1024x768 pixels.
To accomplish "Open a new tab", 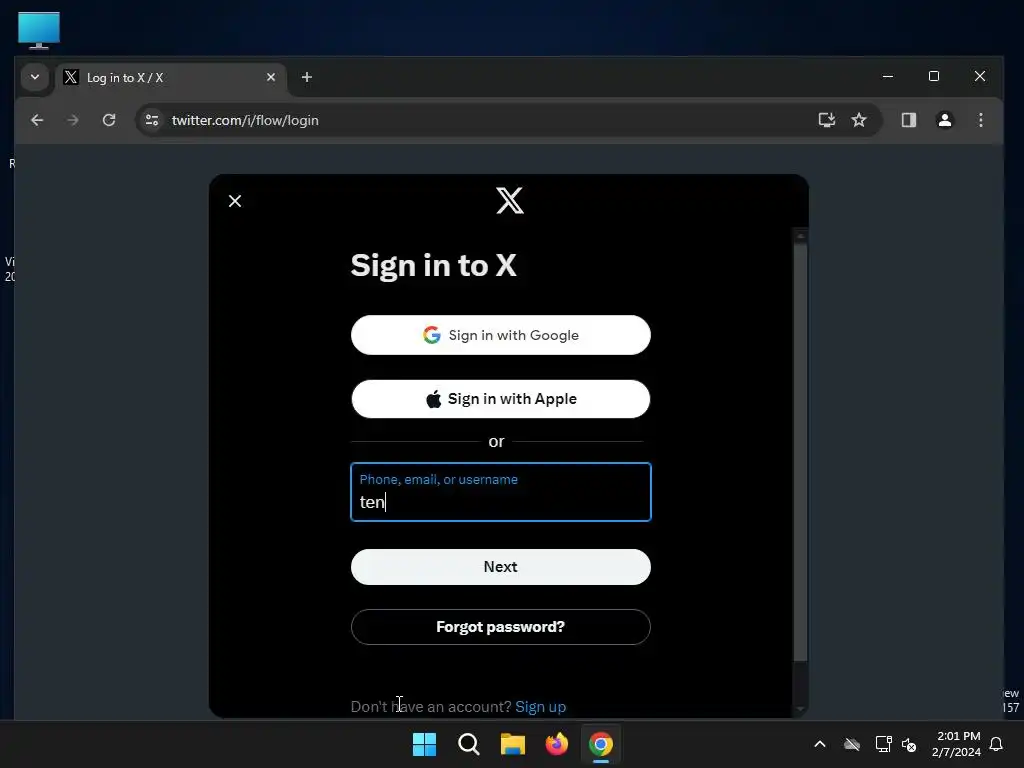I will tap(306, 77).
